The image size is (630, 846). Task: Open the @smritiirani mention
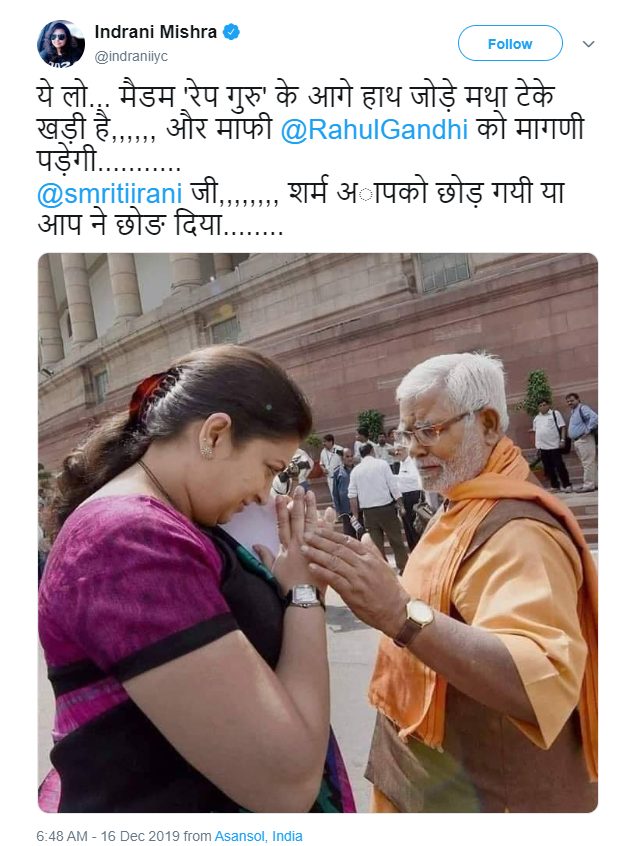[109, 193]
